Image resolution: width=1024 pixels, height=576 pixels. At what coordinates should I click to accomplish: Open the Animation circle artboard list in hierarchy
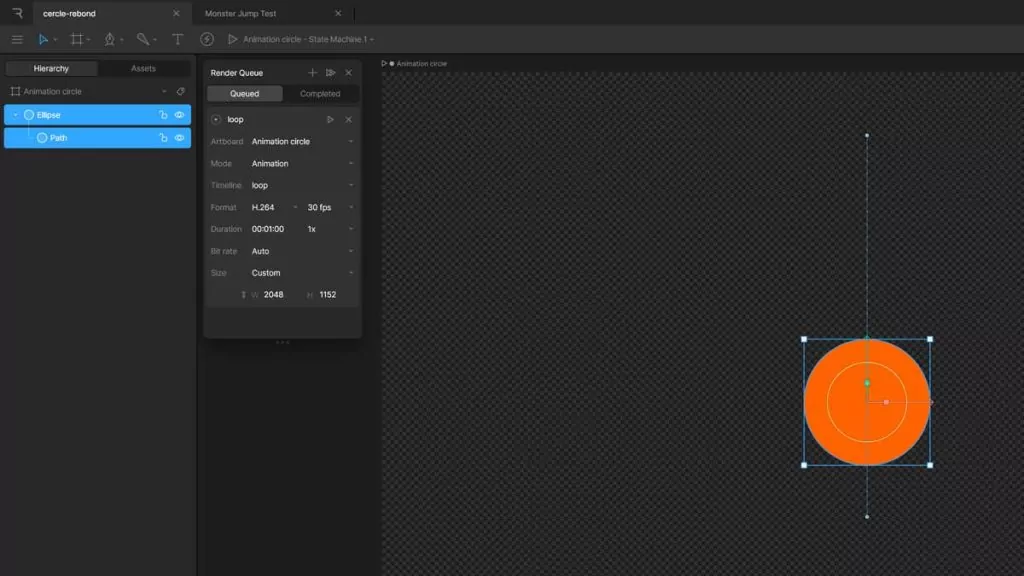pyautogui.click(x=164, y=91)
